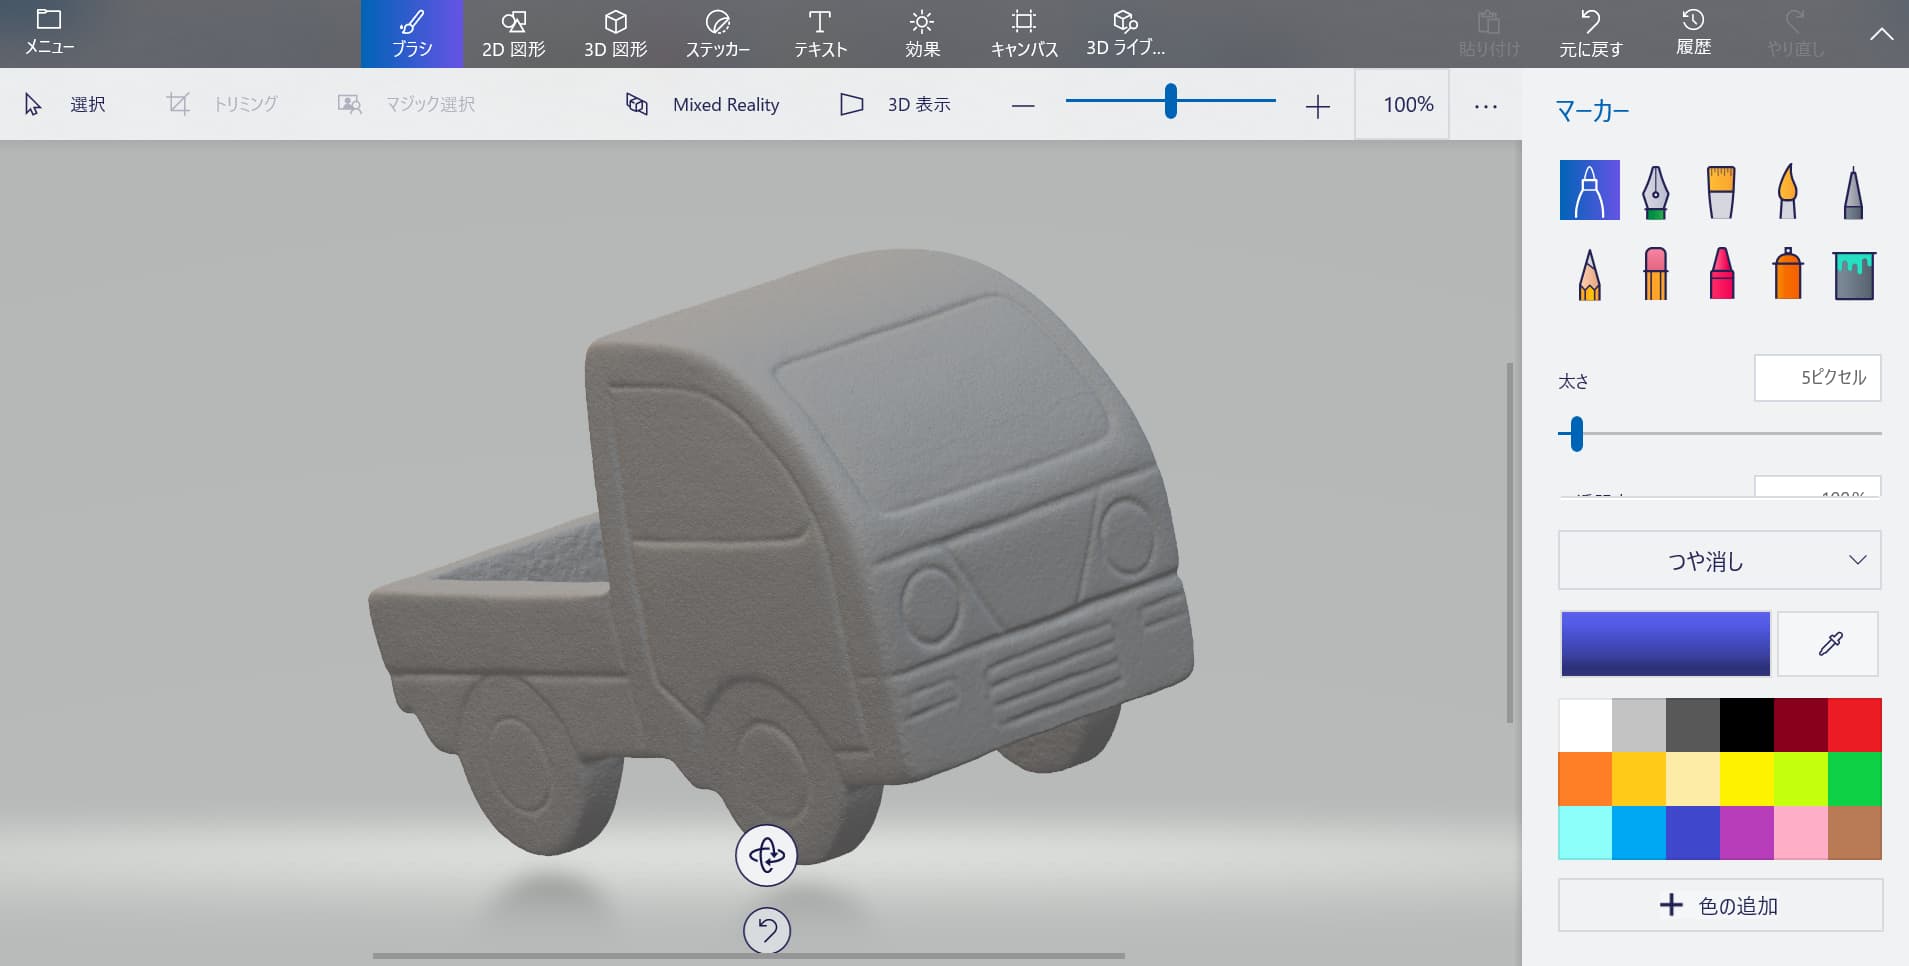Click the 色の追加 button
This screenshot has height=966, width=1909.
pyautogui.click(x=1719, y=906)
